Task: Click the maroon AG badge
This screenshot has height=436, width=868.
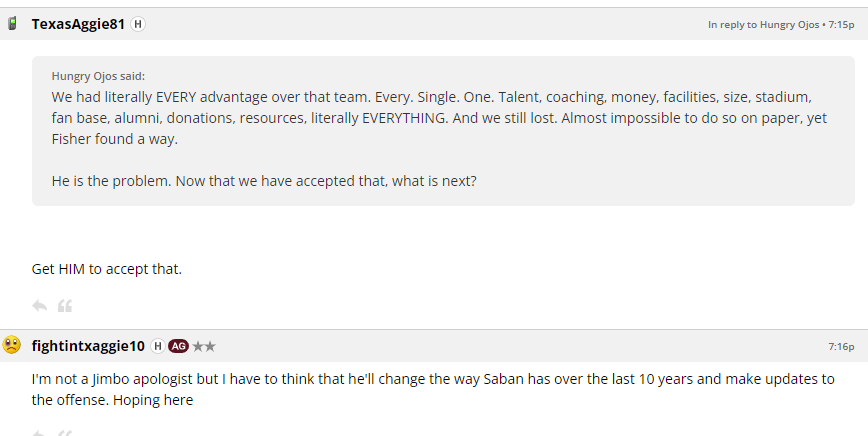Action: click(178, 346)
